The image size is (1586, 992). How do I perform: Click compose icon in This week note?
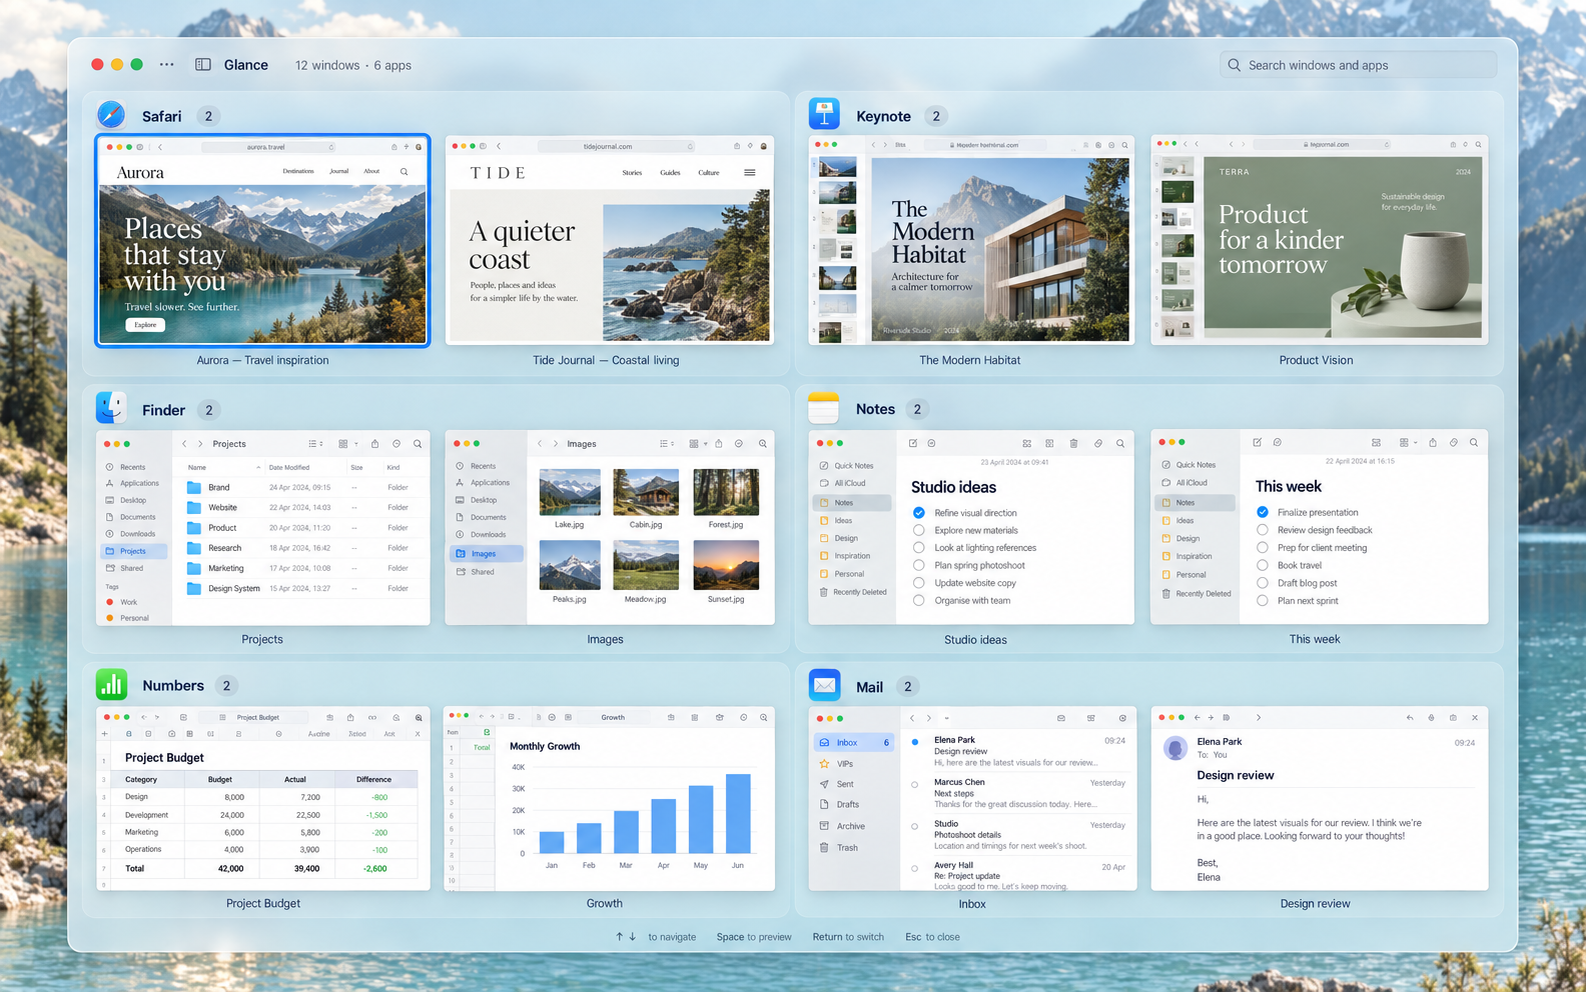tap(1257, 442)
